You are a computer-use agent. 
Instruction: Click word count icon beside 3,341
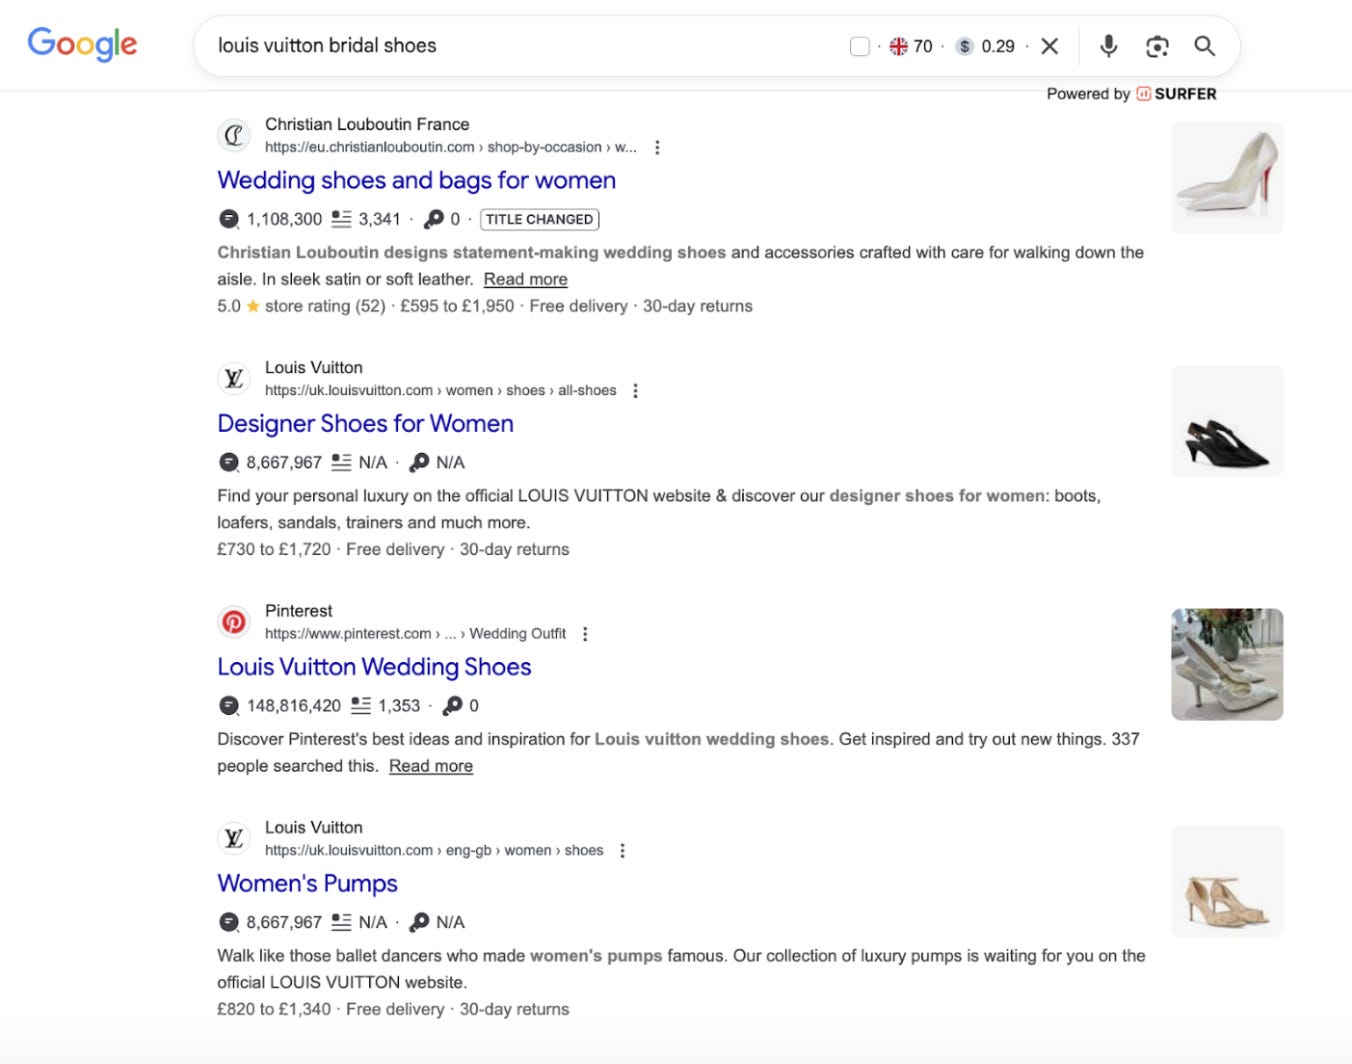click(341, 219)
